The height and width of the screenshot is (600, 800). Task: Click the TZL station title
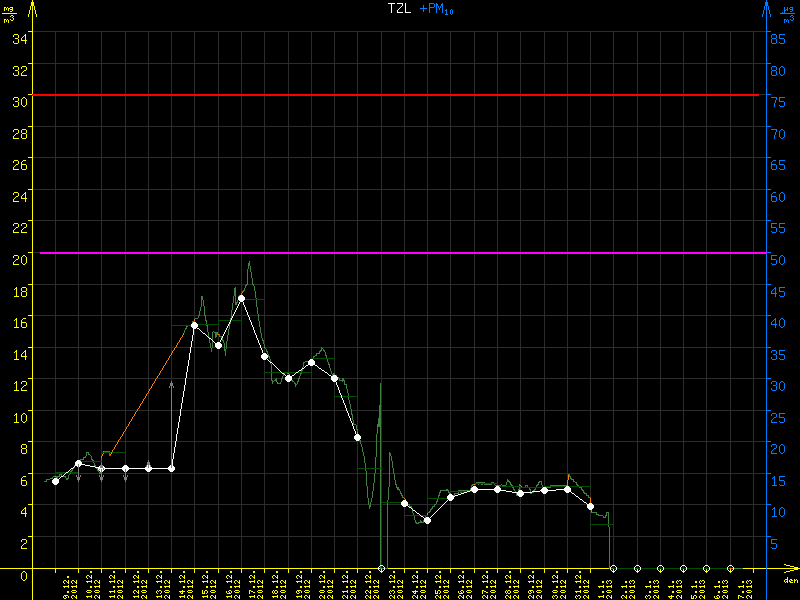point(400,9)
